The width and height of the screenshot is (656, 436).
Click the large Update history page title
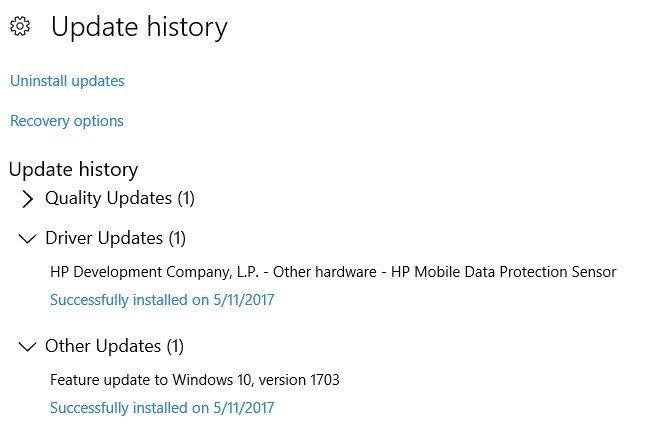(139, 27)
